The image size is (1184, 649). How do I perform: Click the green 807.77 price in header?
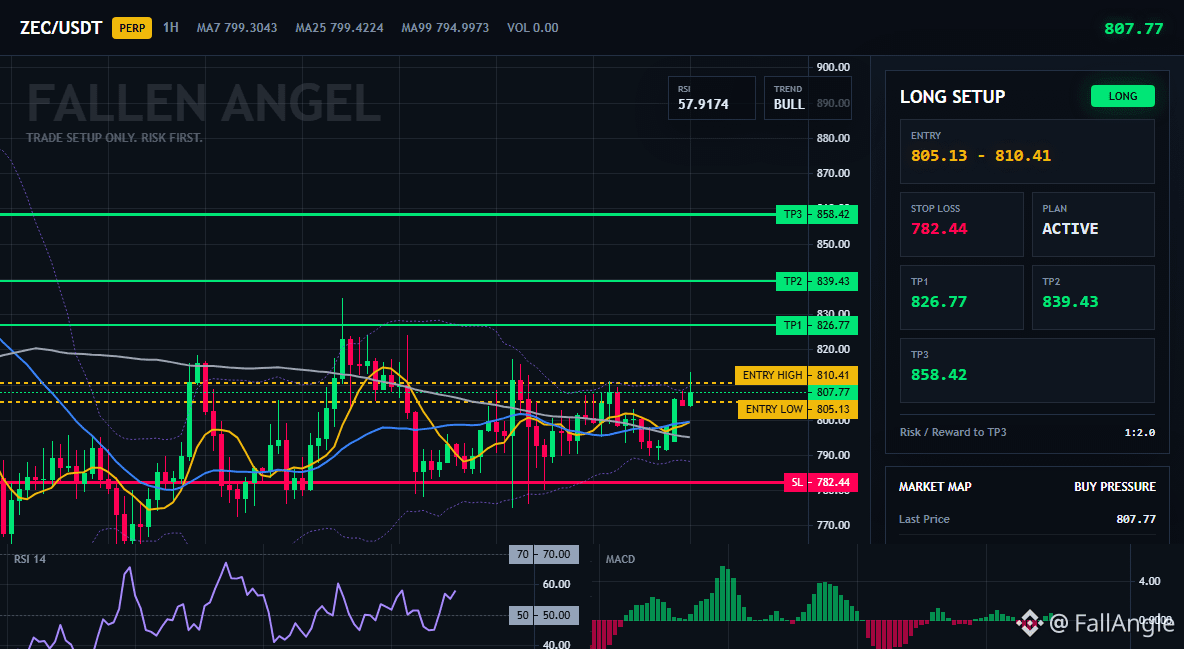(x=1133, y=29)
